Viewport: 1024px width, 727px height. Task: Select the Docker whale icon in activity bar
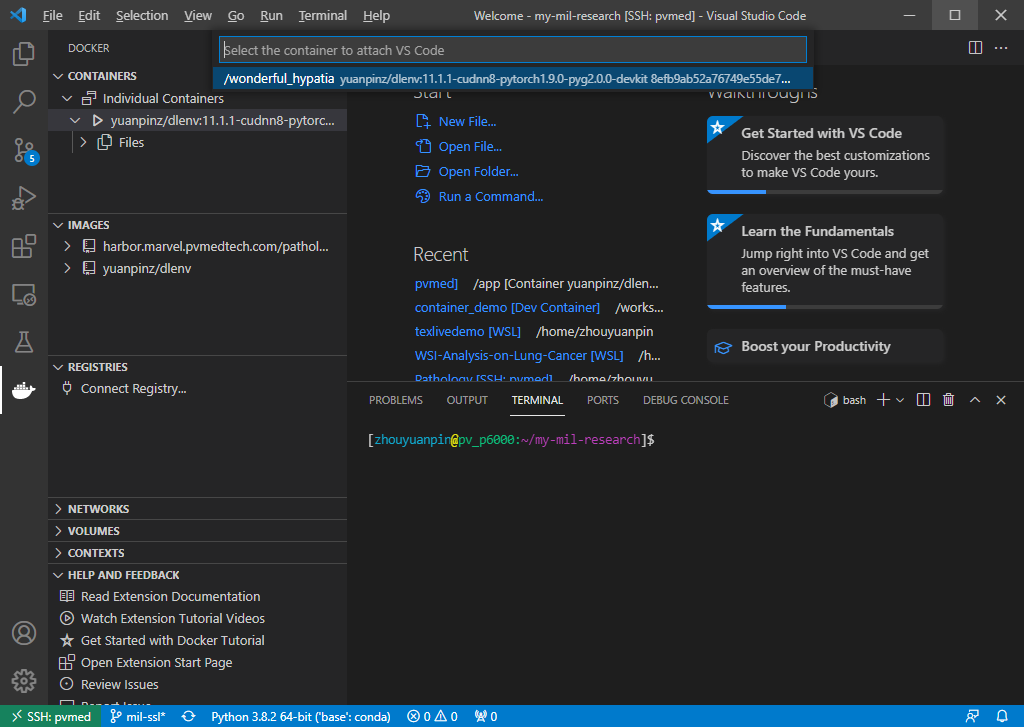click(24, 390)
